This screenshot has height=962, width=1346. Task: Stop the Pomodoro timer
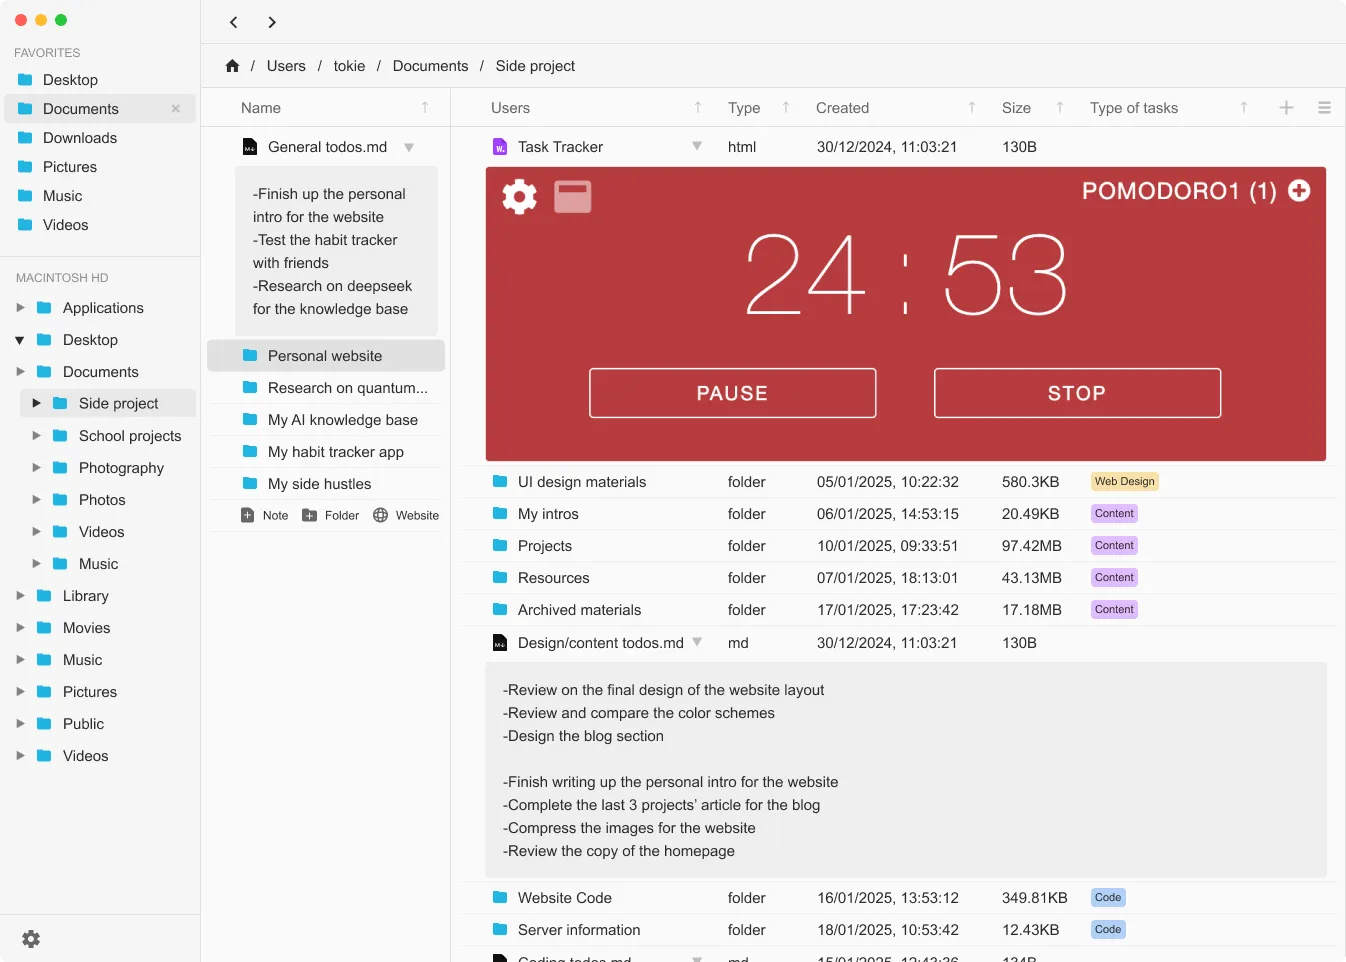click(1077, 393)
